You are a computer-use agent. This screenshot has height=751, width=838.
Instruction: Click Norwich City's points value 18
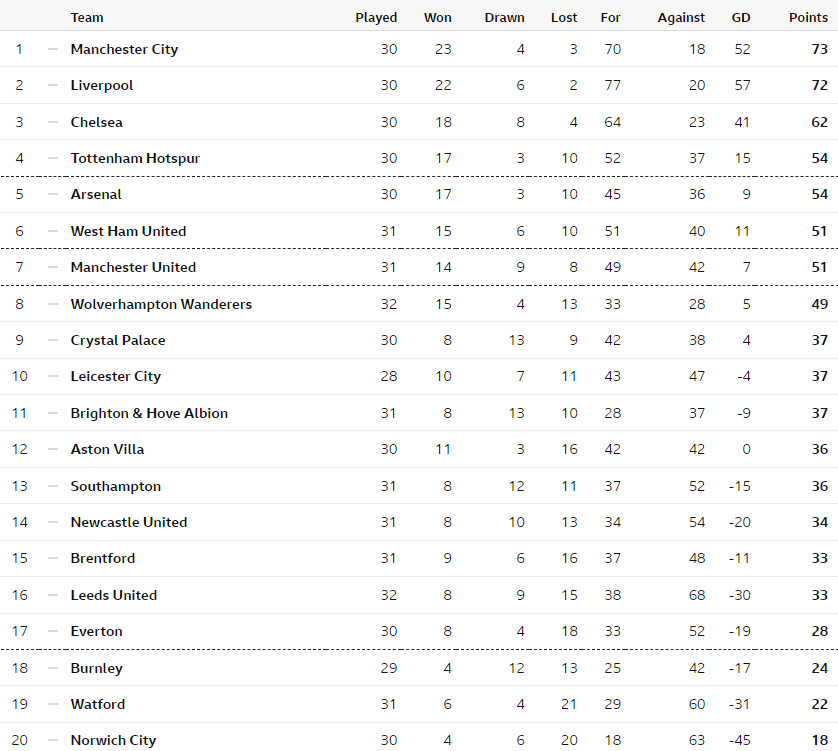pyautogui.click(x=819, y=740)
